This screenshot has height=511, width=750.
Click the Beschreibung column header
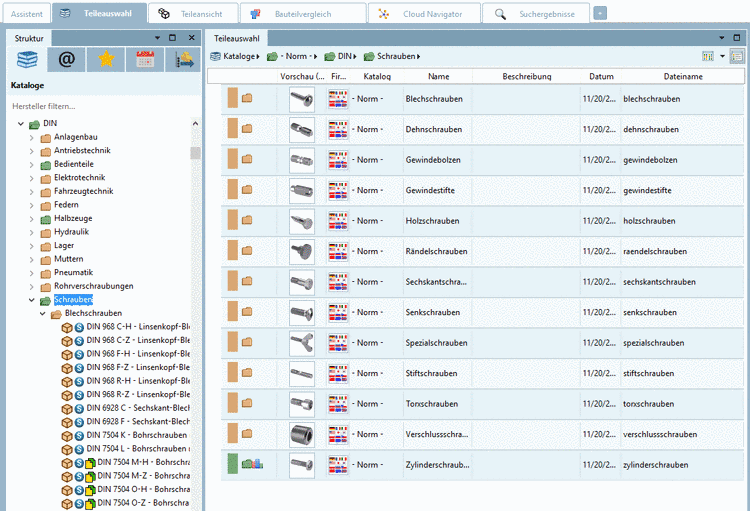[x=527, y=77]
